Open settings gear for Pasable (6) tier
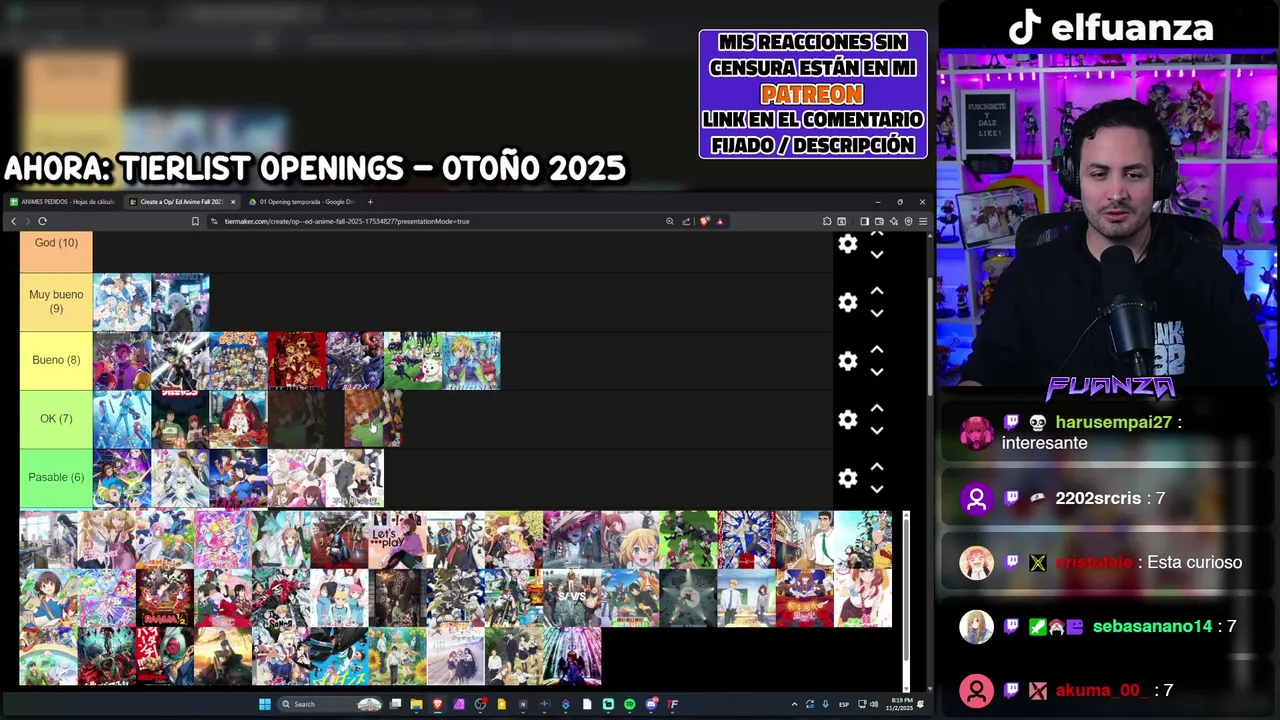Image resolution: width=1280 pixels, height=720 pixels. click(x=848, y=478)
